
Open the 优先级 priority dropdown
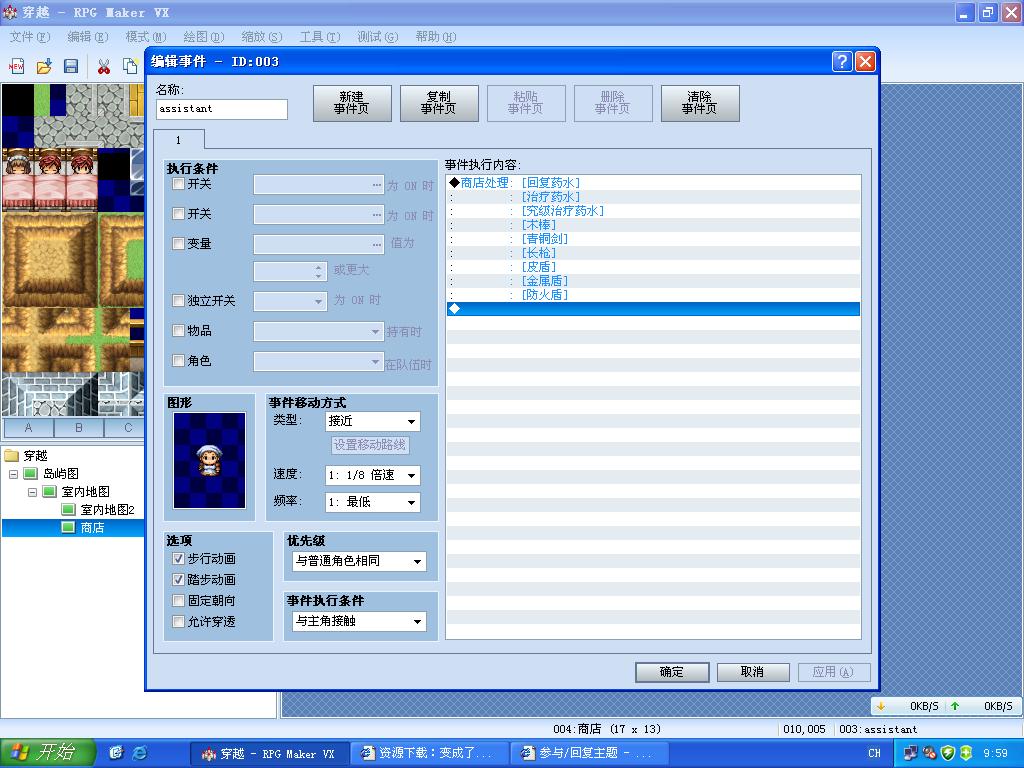tap(359, 561)
